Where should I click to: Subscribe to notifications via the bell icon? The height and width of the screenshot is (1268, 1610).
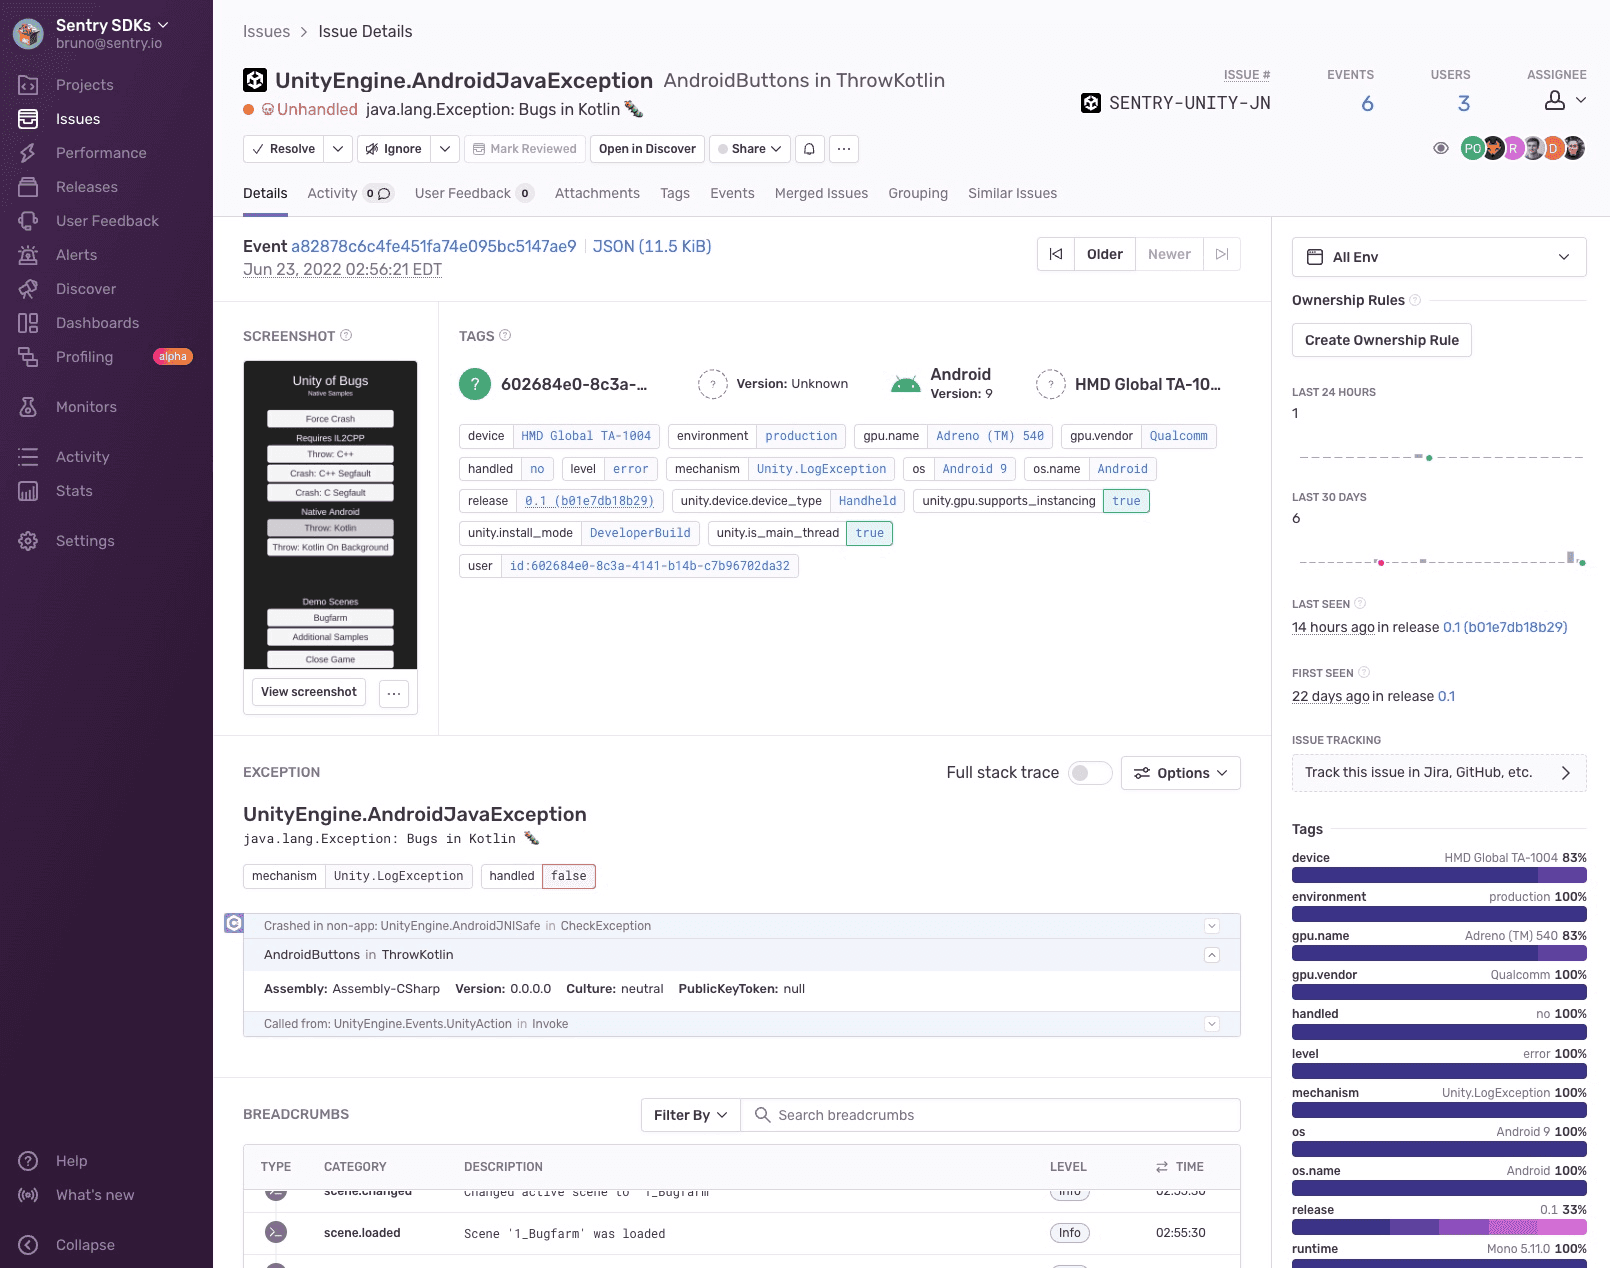809,149
